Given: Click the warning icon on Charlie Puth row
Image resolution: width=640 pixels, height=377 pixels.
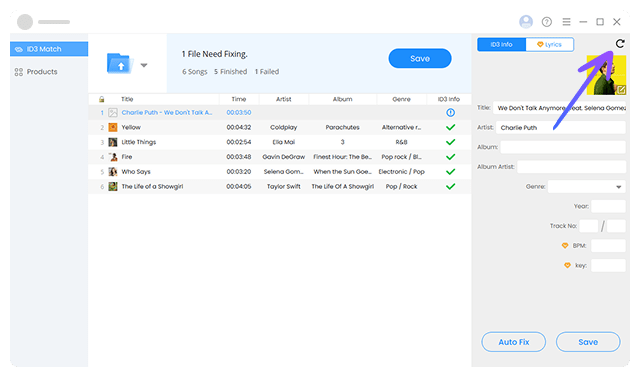Looking at the screenshot, I should click(450, 113).
